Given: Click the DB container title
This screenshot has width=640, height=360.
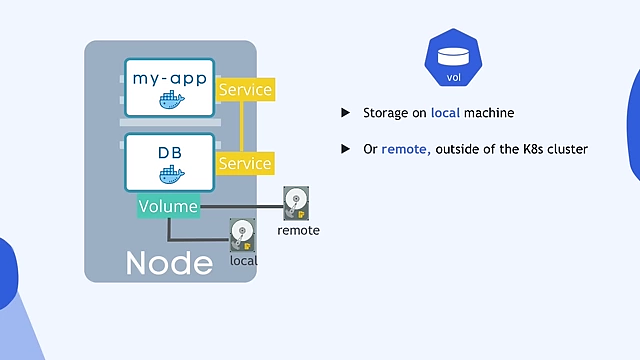Looking at the screenshot, I should (170, 153).
